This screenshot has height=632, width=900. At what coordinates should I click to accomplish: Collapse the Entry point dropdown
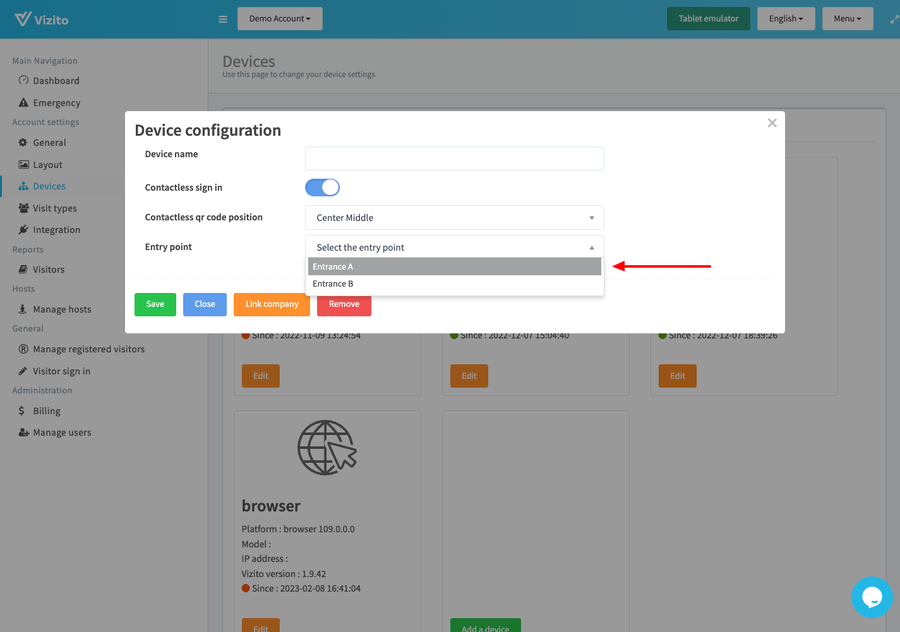(454, 247)
